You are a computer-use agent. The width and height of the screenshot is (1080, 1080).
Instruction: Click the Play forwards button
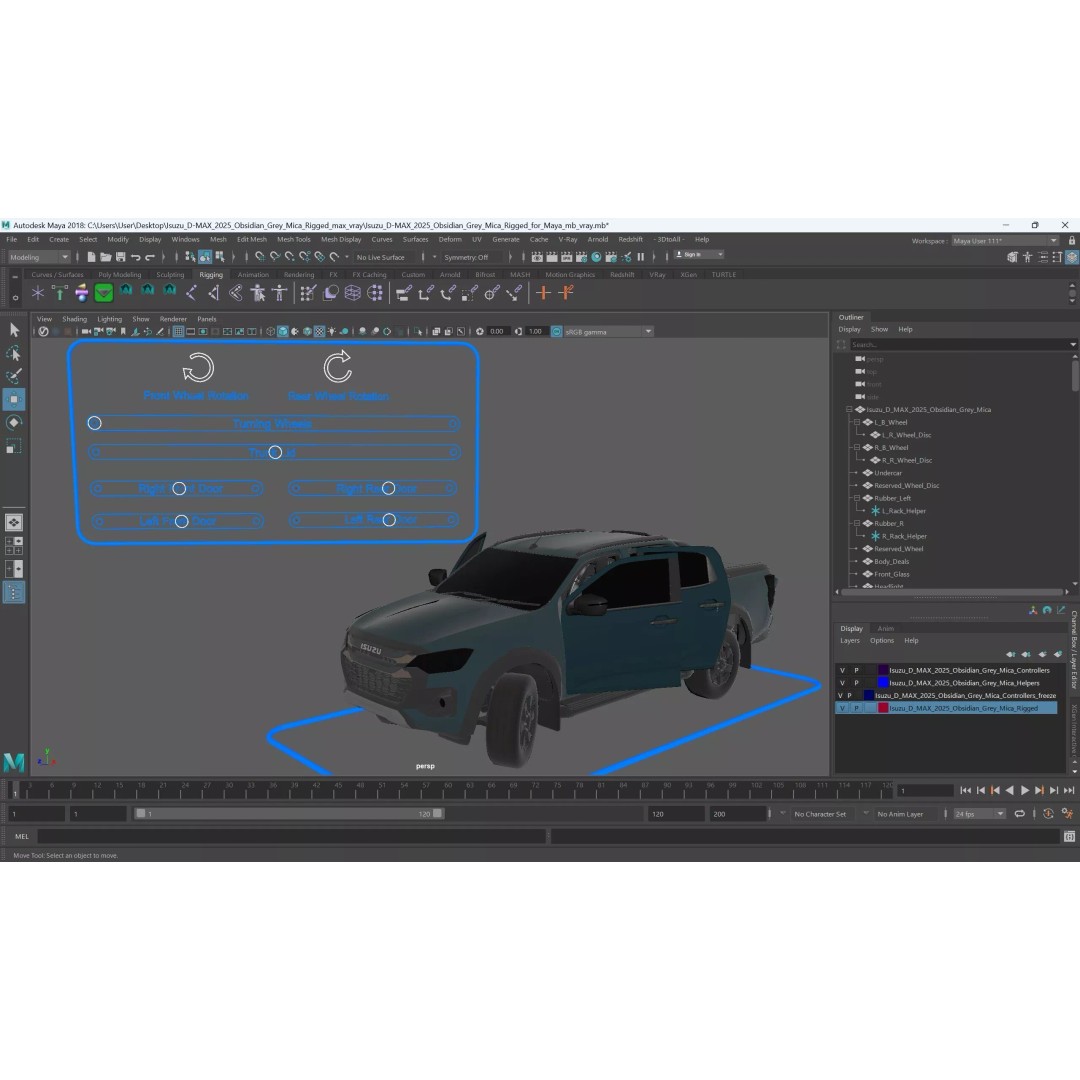[x=1024, y=791]
